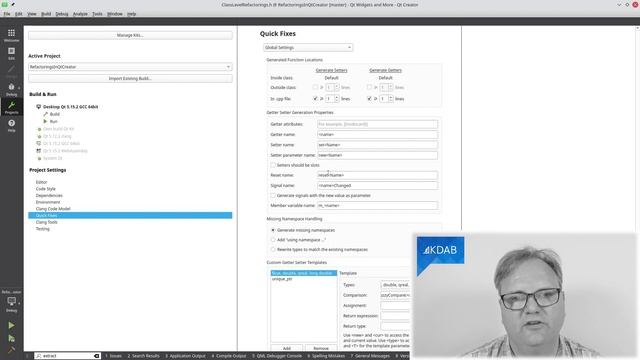Open Environment project settings
The height and width of the screenshot is (360, 640).
[48, 202]
